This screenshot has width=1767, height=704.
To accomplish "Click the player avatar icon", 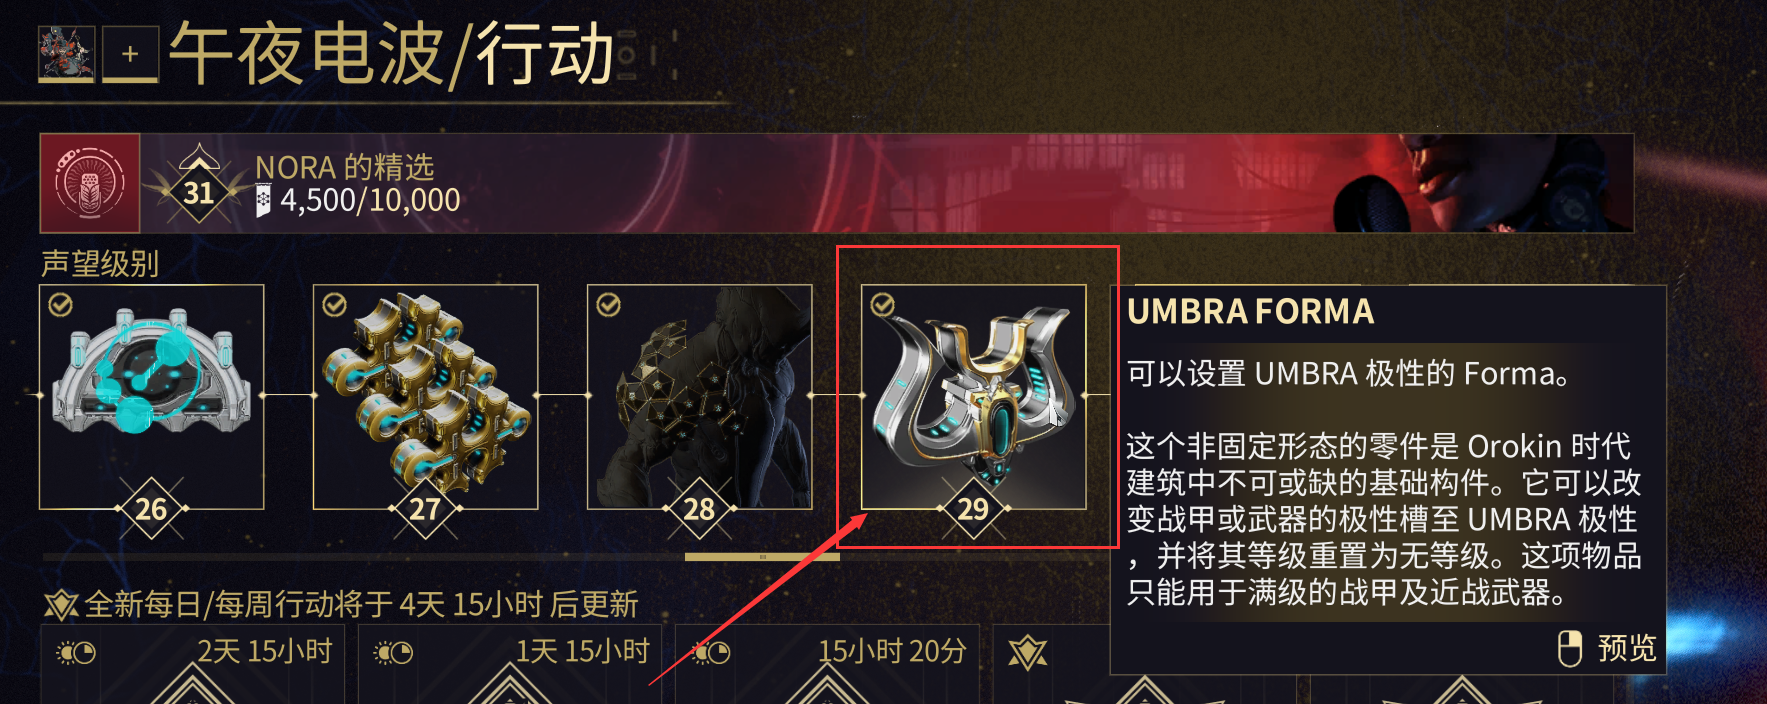I will coord(66,54).
